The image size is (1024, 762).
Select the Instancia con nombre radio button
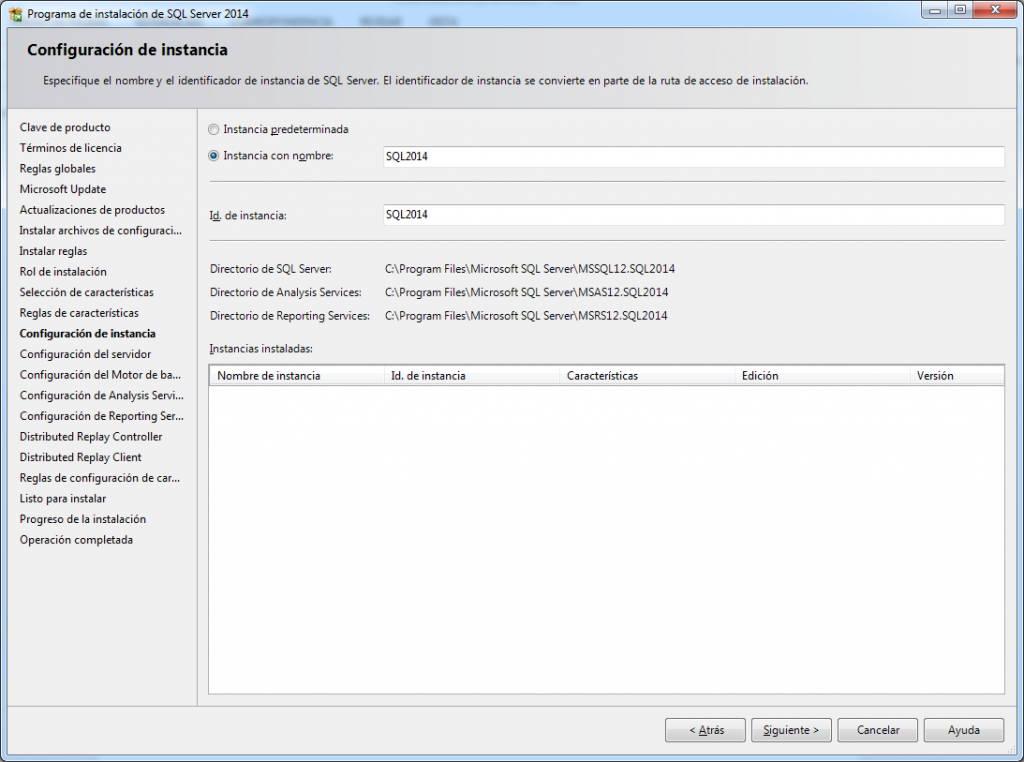click(214, 155)
